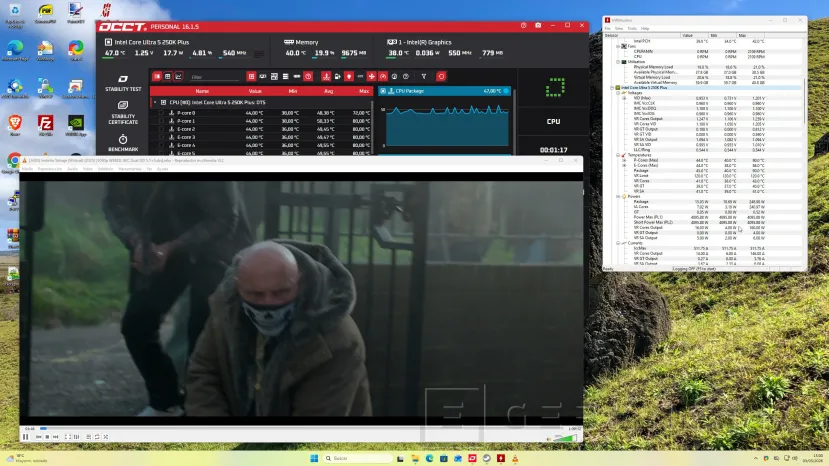This screenshot has width=829, height=466.
Task: Switch OCCT monitoring to graph-only view
Action: click(179, 77)
